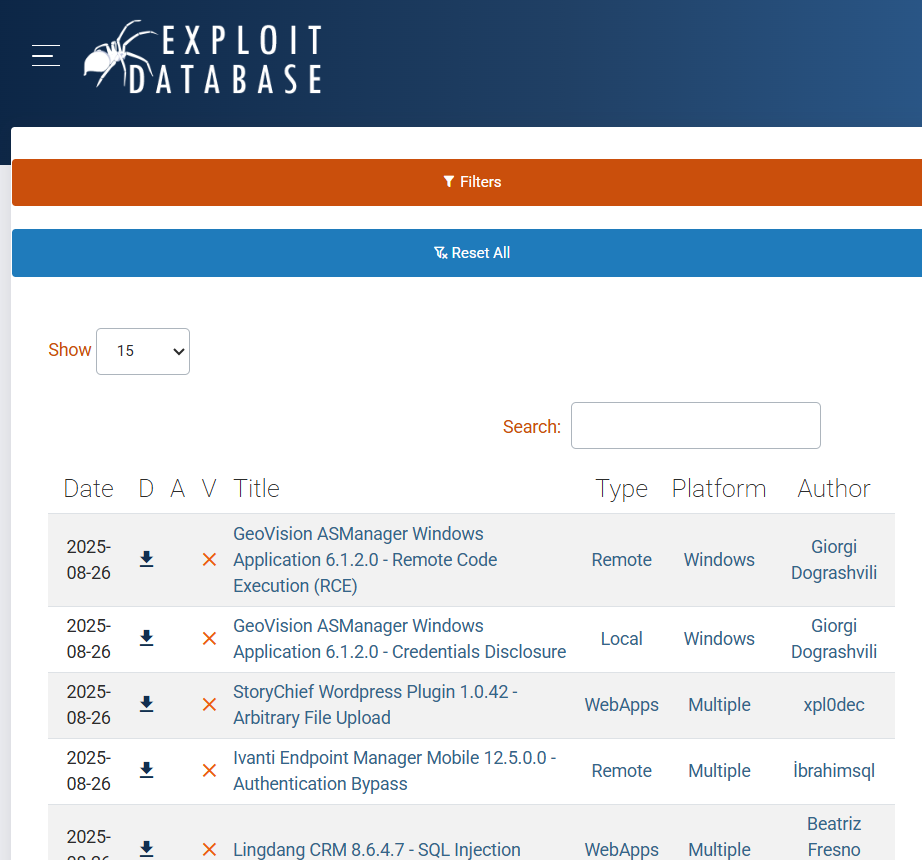The width and height of the screenshot is (922, 860).
Task: Expand the Filters panel
Action: point(471,182)
